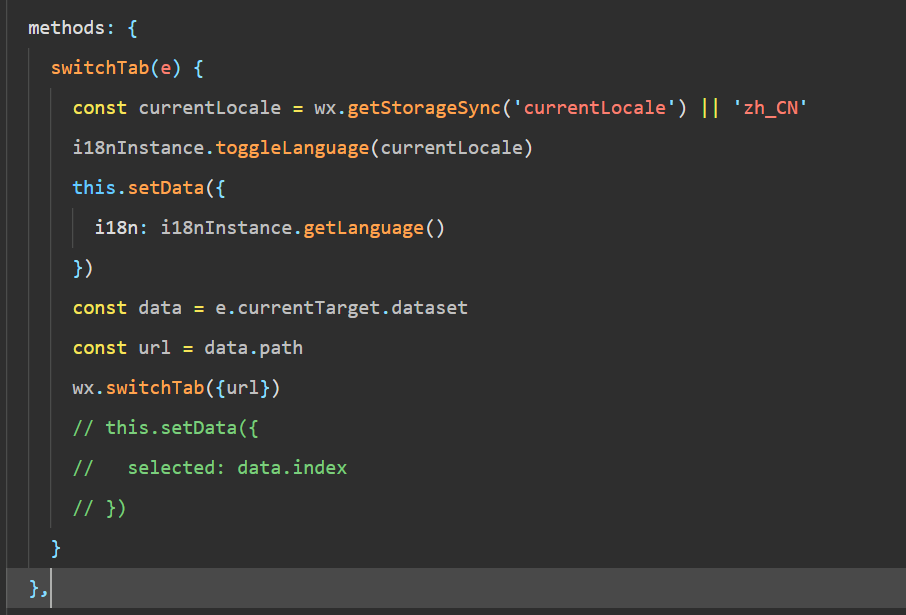Image resolution: width=906 pixels, height=615 pixels.
Task: Click toggleLanguage method call
Action: tap(292, 148)
